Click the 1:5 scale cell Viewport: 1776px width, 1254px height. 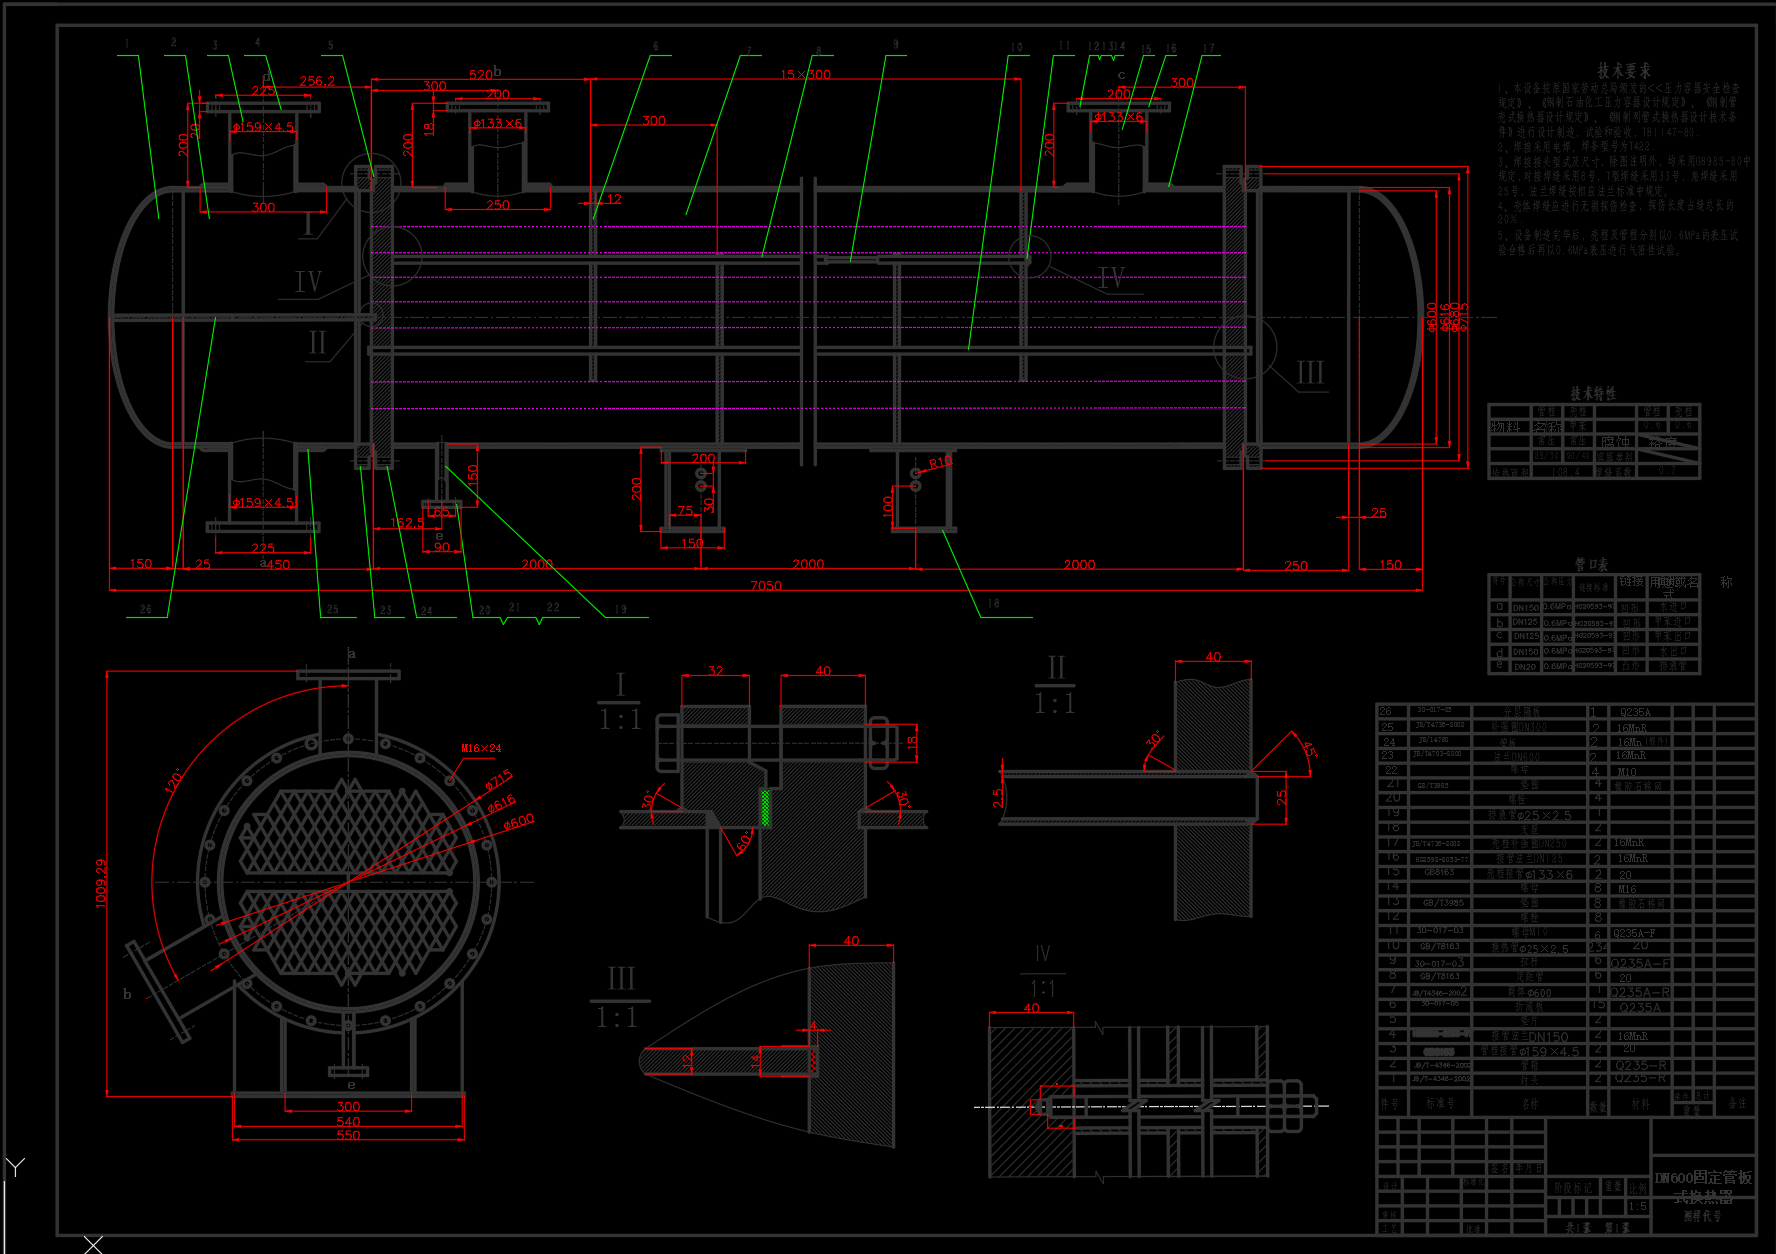tap(1637, 1206)
